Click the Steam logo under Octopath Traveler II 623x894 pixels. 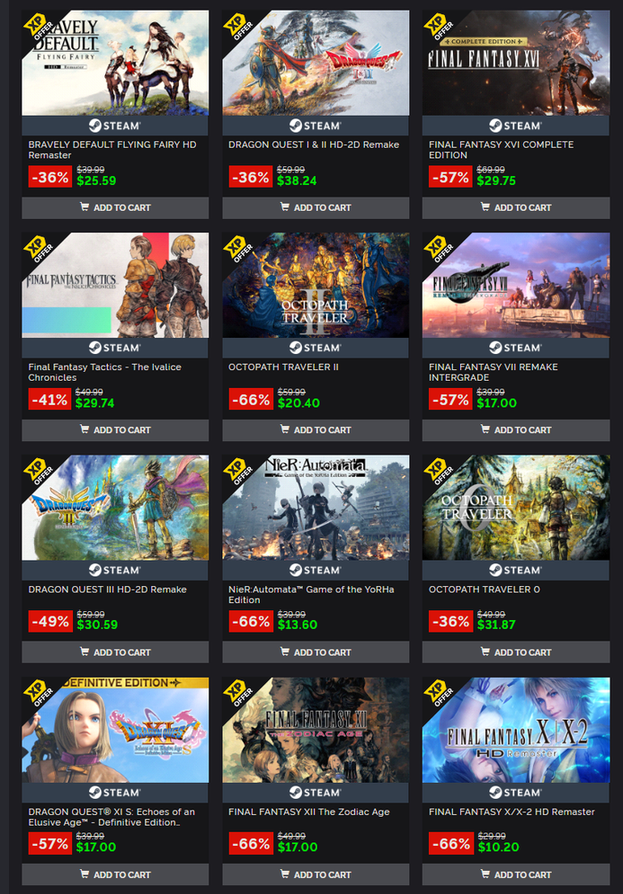pos(315,348)
